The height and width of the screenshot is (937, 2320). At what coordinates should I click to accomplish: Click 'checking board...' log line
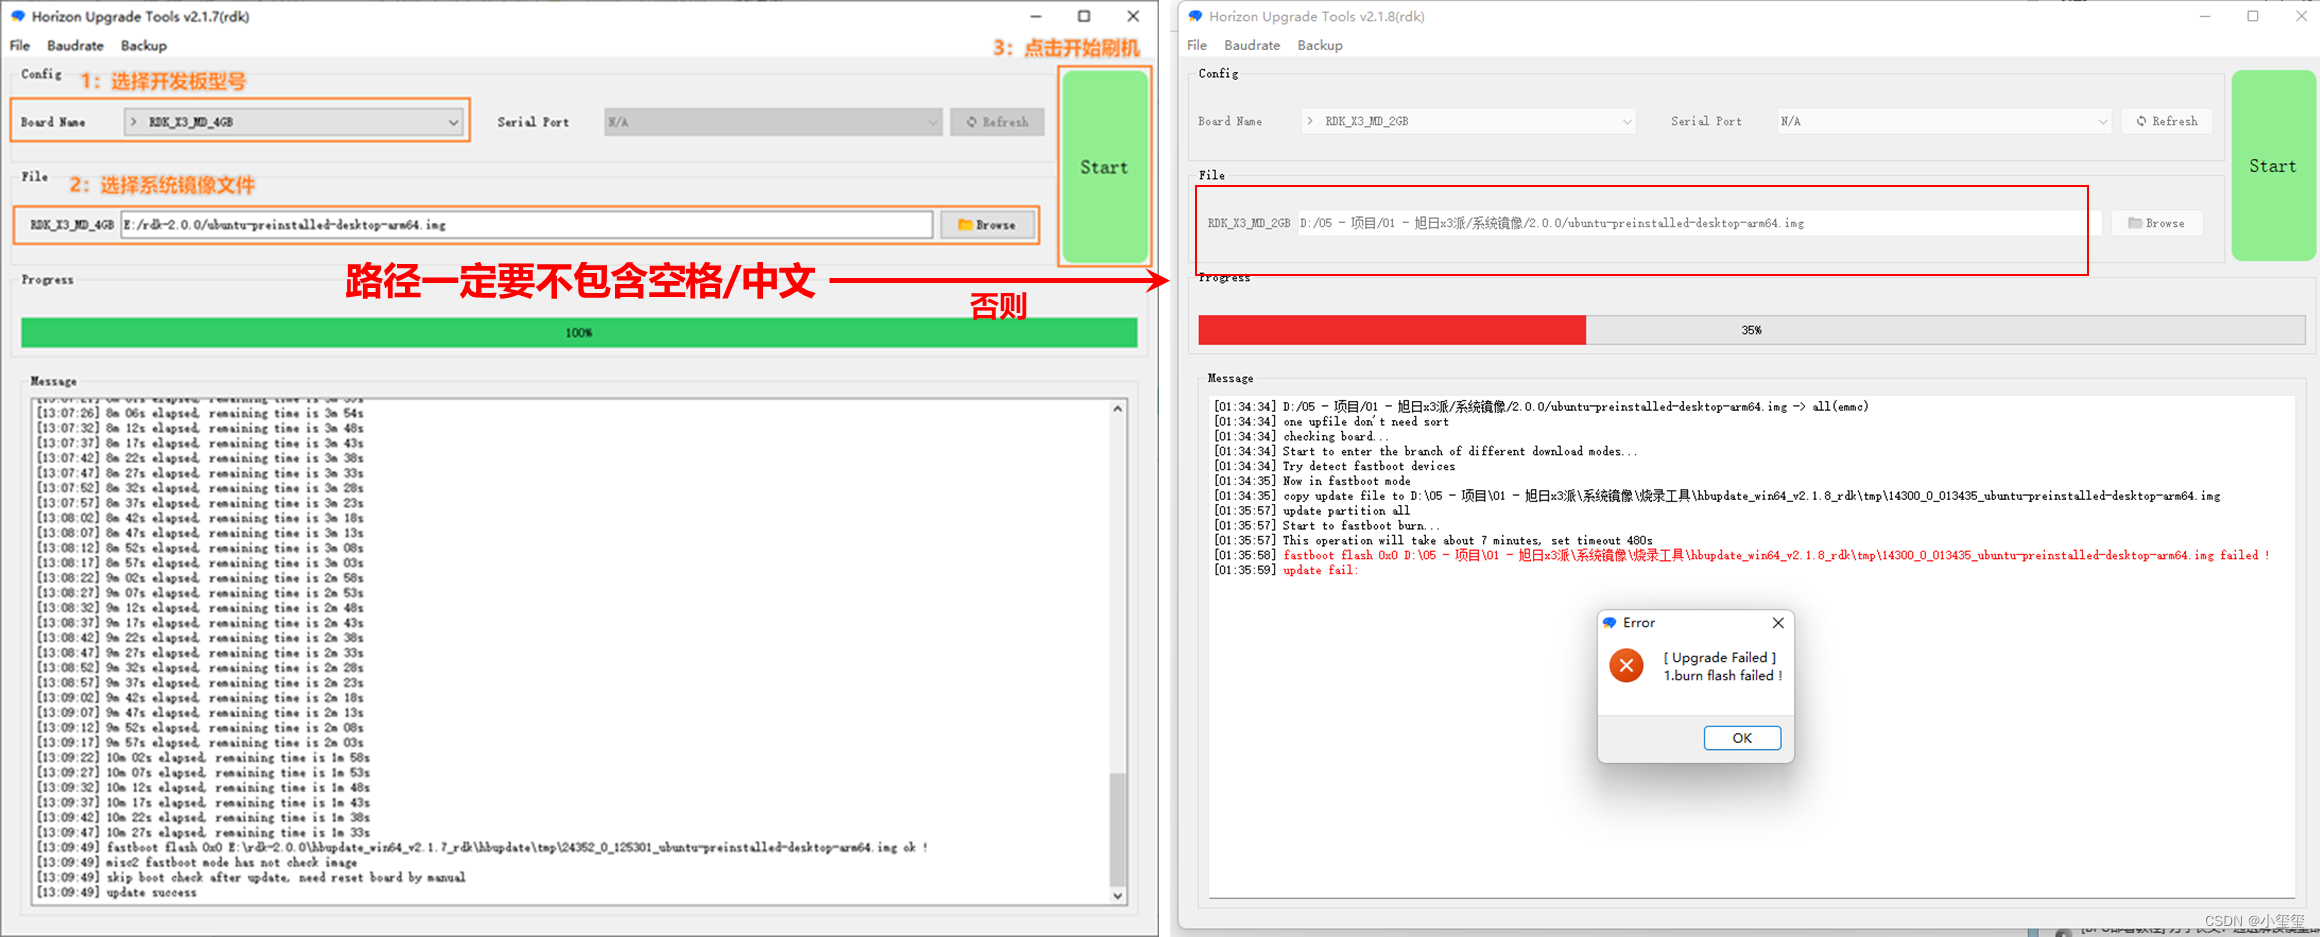(x=1301, y=436)
